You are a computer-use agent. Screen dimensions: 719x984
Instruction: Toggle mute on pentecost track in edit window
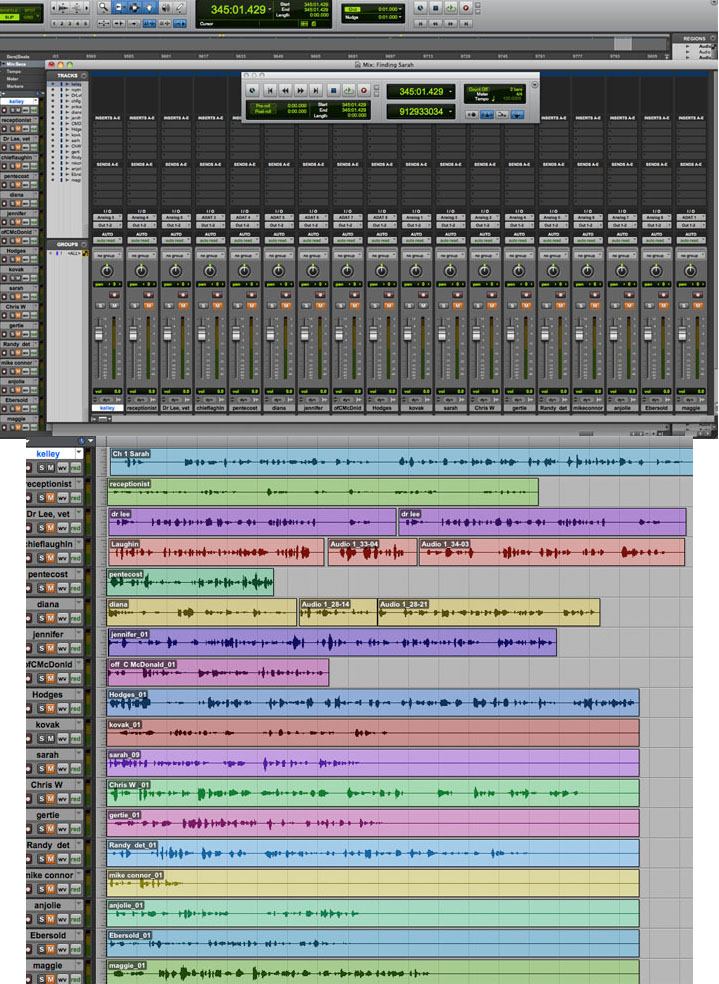pyautogui.click(x=51, y=588)
